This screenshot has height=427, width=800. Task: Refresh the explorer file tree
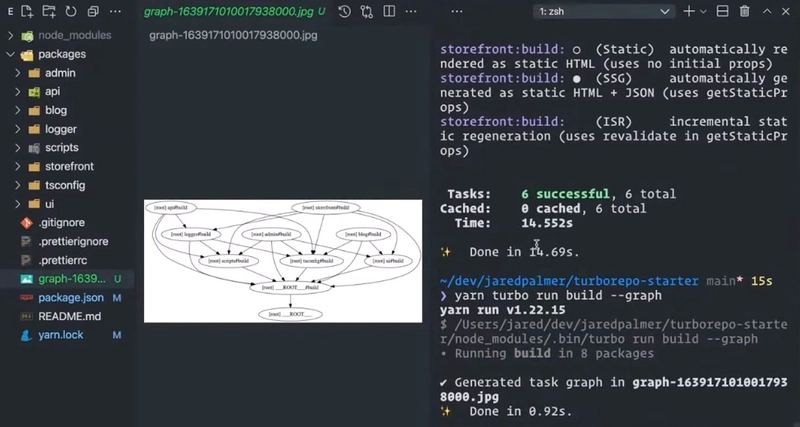tap(71, 11)
